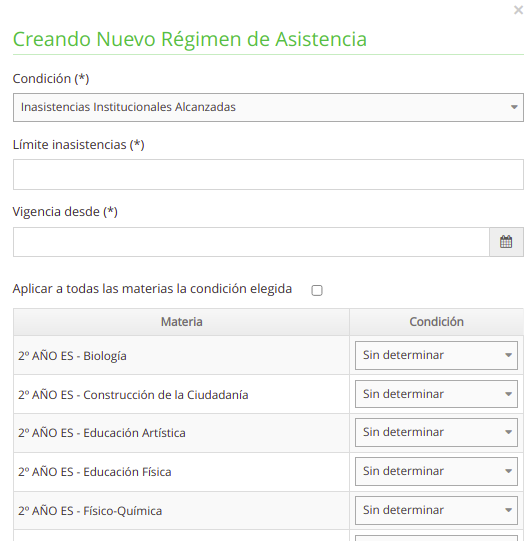The image size is (531, 541).
Task: Open Educación Física condition dropdown
Action: (x=436, y=471)
